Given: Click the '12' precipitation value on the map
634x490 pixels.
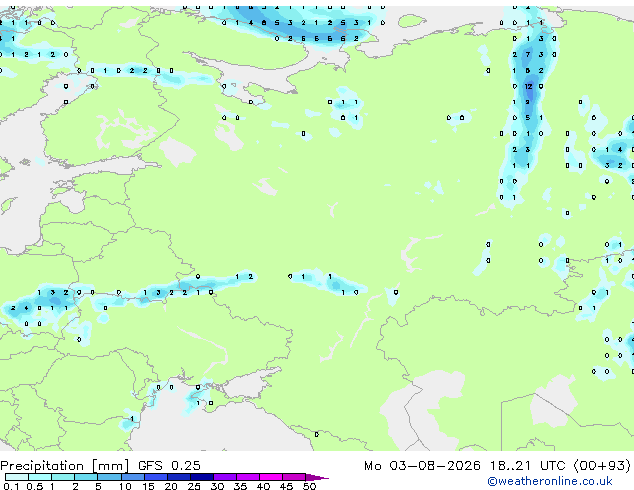Looking at the screenshot, I should (x=528, y=86).
